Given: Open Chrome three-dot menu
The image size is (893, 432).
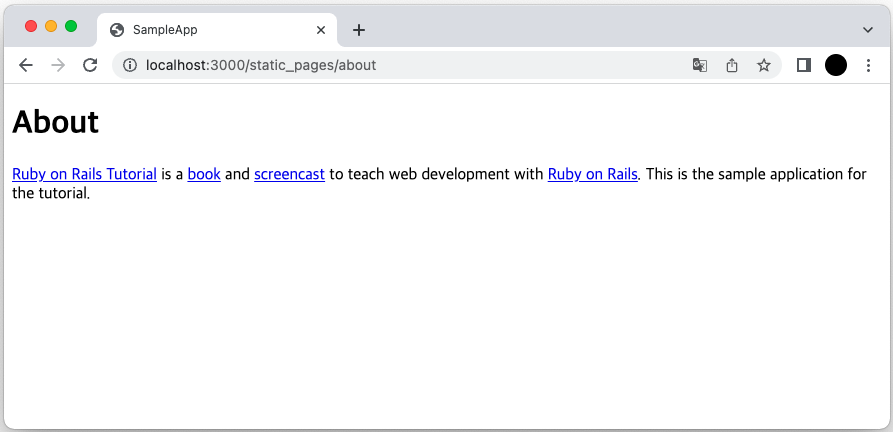Looking at the screenshot, I should pyautogui.click(x=868, y=65).
